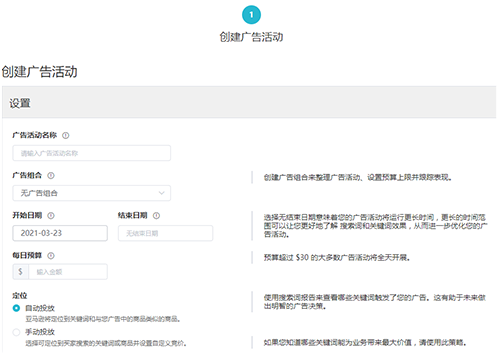Focus the 广告活动名称 input field
Viewport: 502px width, 364px height.
click(x=92, y=153)
